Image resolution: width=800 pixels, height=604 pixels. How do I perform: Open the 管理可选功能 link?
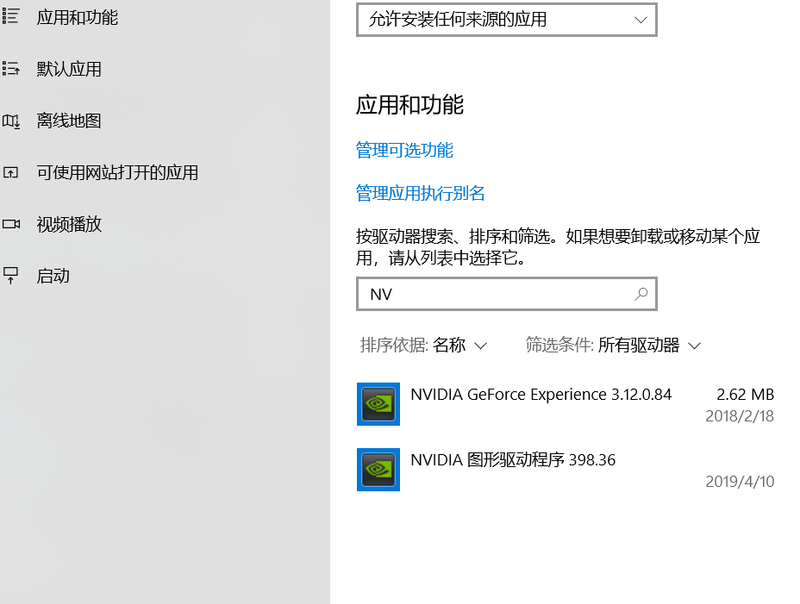404,150
